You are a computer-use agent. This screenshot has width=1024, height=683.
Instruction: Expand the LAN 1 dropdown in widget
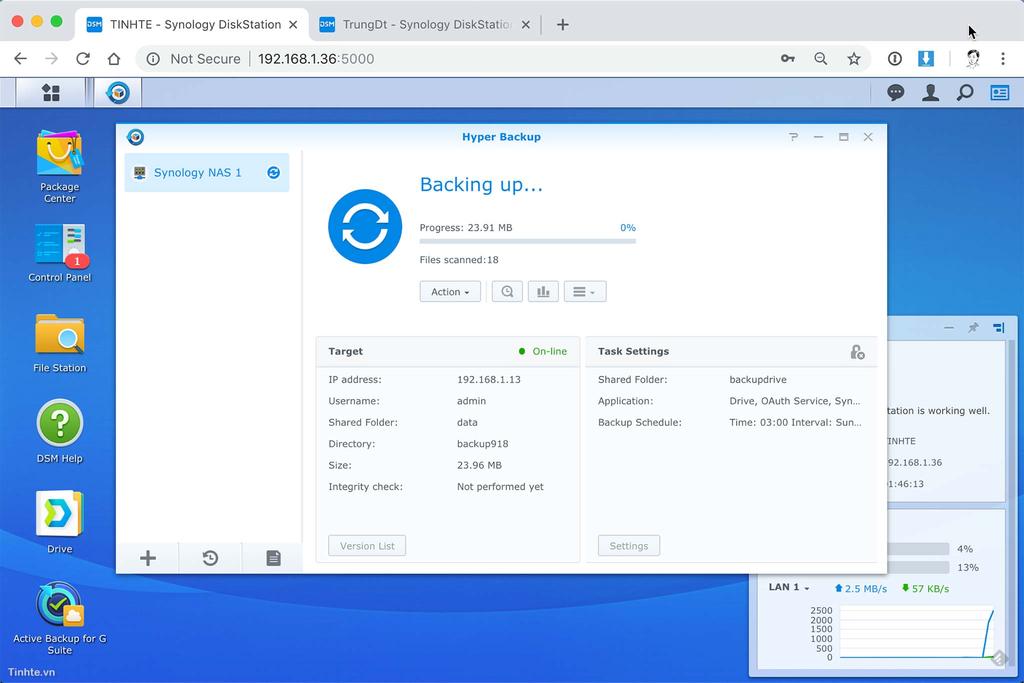[x=789, y=587]
